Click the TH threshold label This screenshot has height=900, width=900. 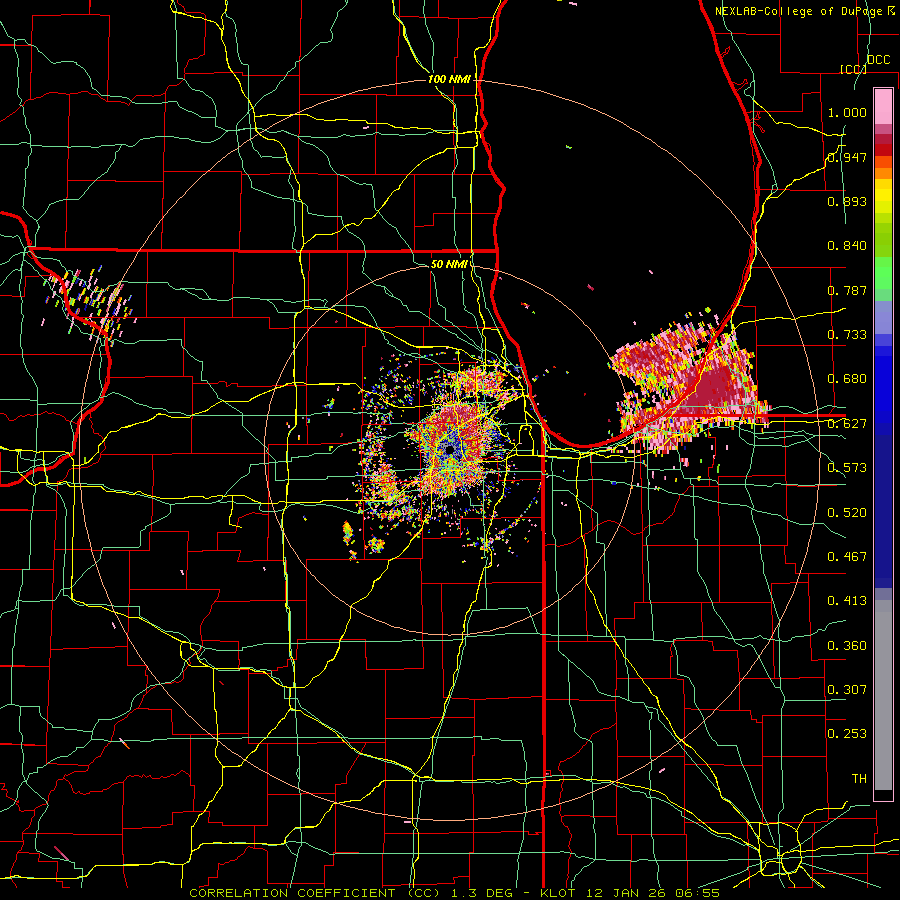[859, 779]
